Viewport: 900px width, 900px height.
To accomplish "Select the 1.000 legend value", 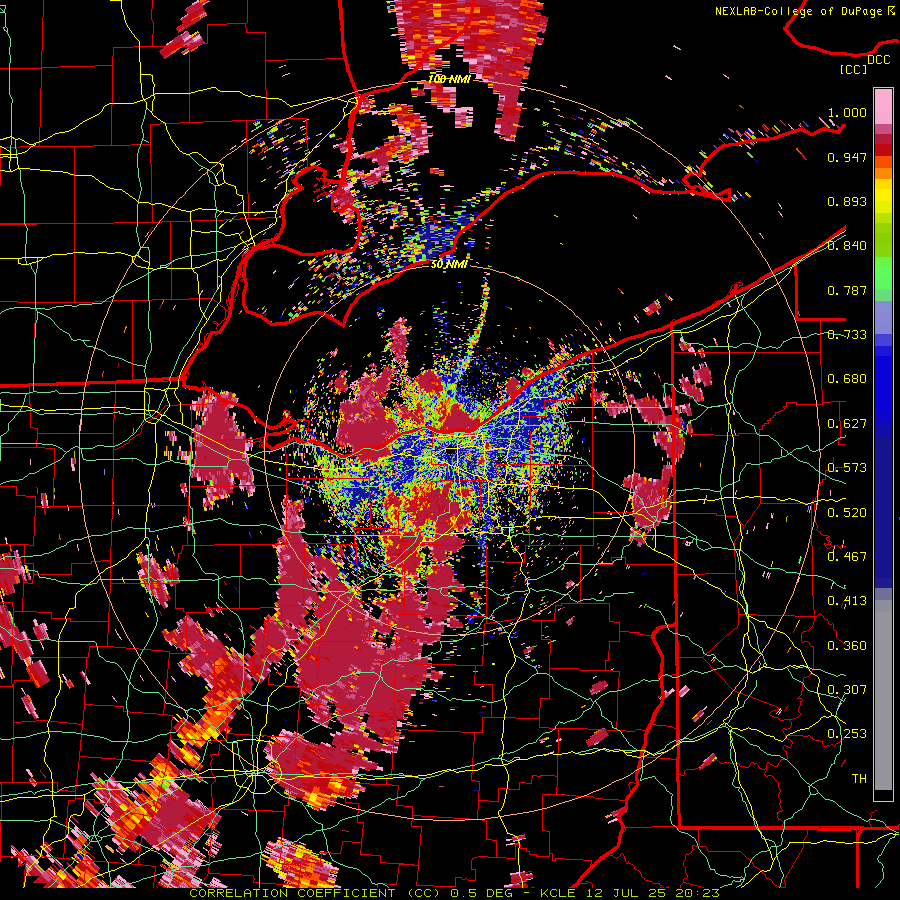I will (x=847, y=112).
